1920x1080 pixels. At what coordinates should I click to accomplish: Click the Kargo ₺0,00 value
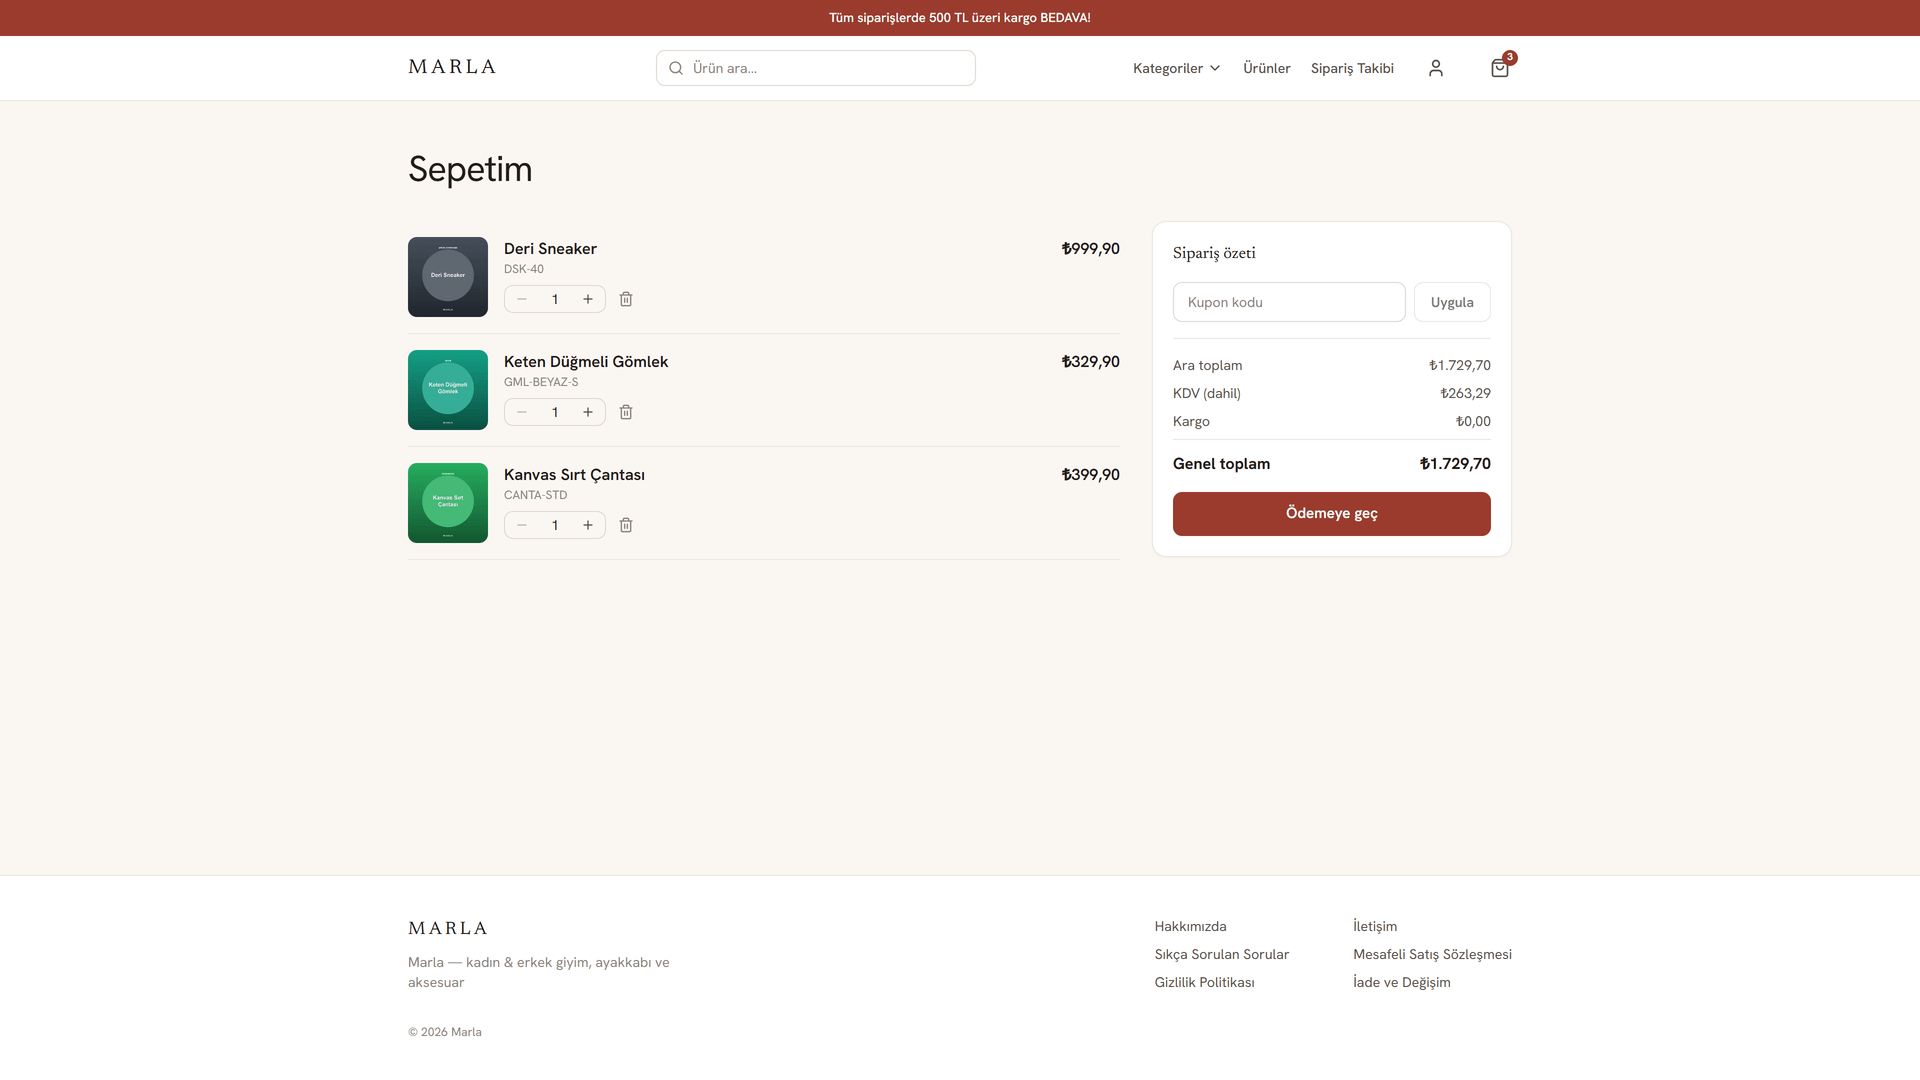click(1473, 422)
